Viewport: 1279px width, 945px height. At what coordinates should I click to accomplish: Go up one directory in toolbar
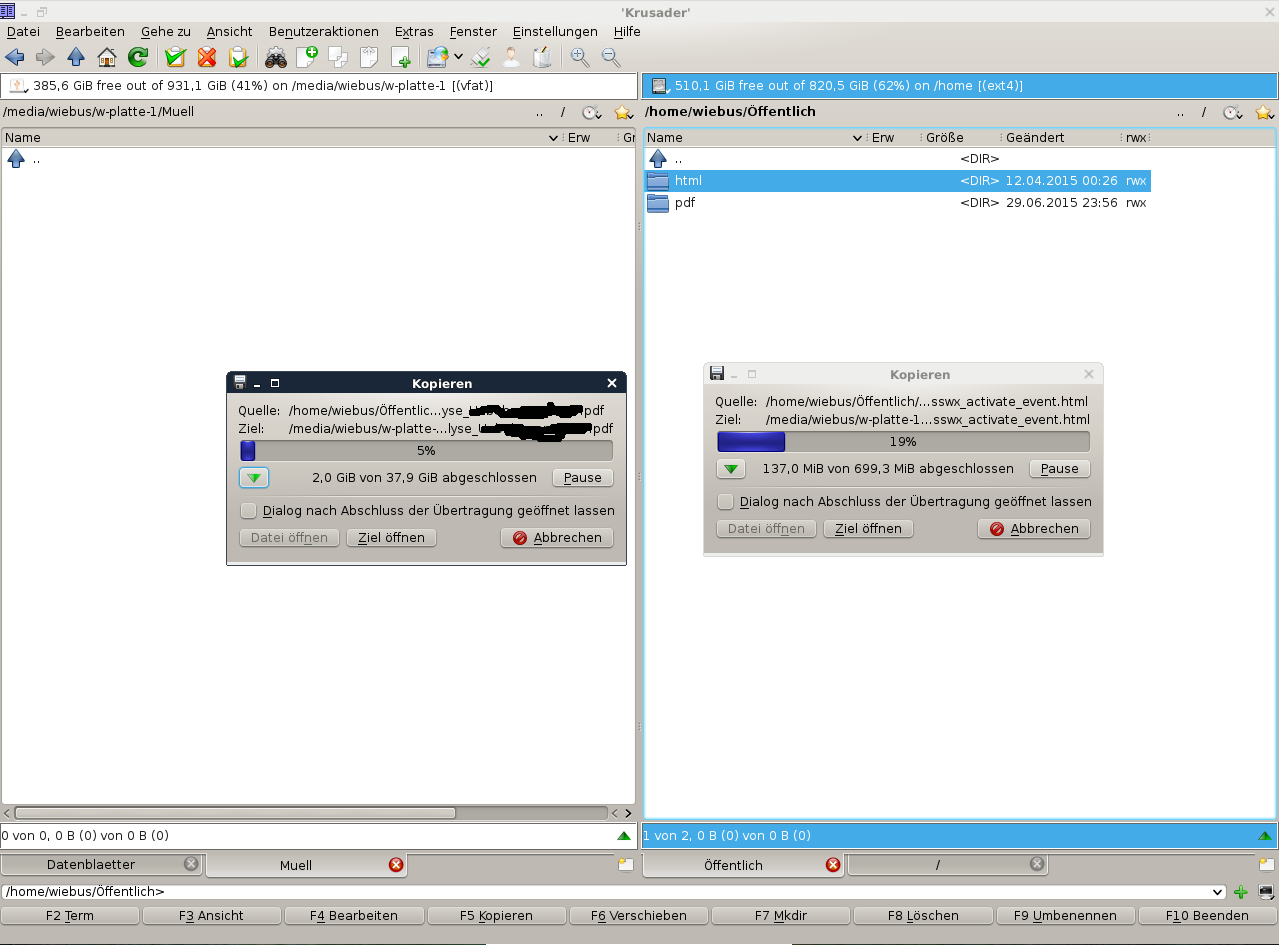click(x=77, y=57)
